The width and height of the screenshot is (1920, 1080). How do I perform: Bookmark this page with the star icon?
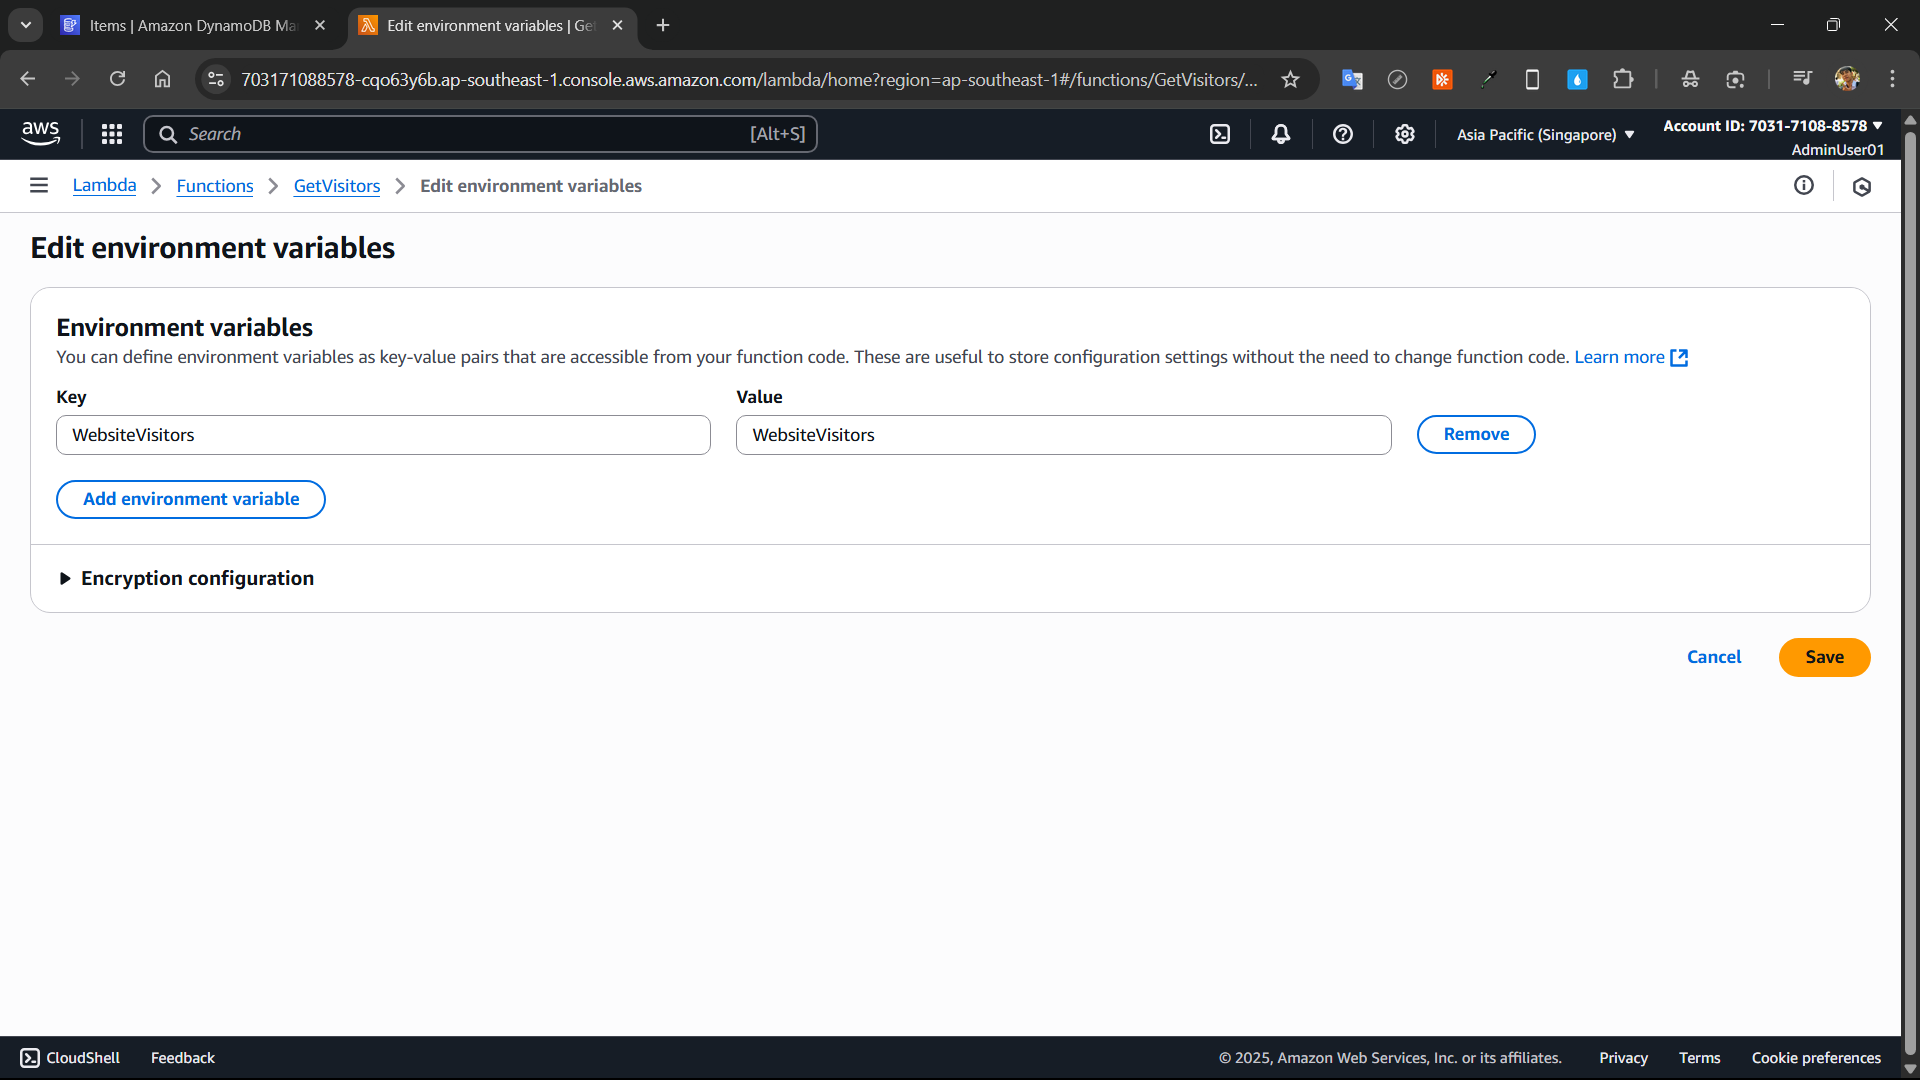[x=1291, y=79]
